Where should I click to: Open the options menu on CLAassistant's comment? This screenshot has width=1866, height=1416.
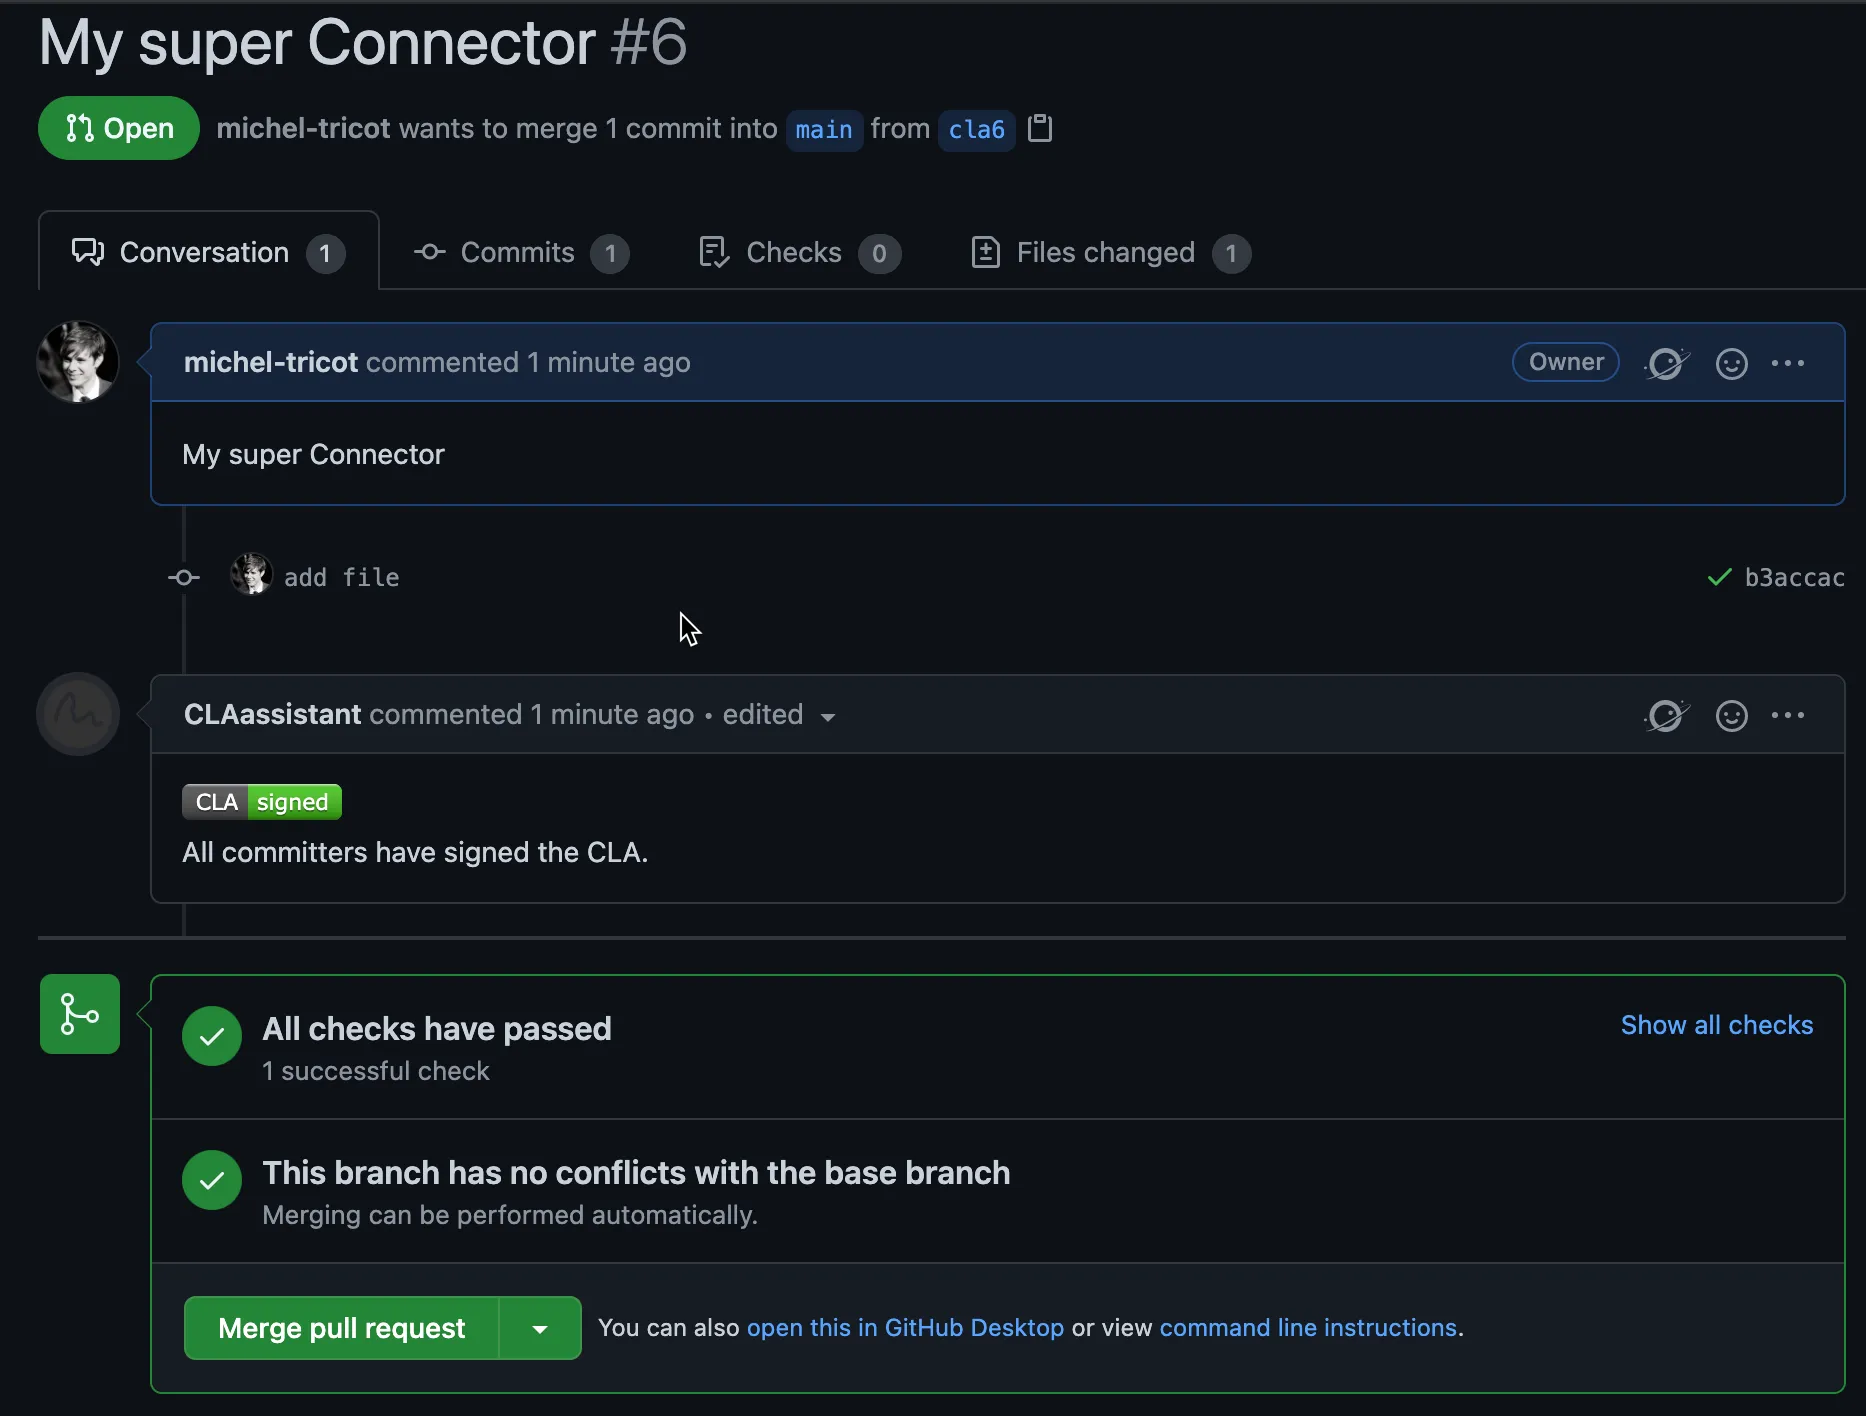pyautogui.click(x=1788, y=715)
